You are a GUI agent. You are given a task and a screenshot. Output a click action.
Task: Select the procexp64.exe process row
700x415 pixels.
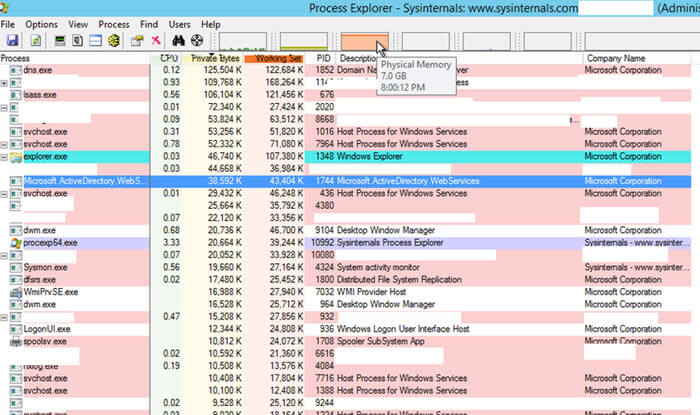click(346, 243)
